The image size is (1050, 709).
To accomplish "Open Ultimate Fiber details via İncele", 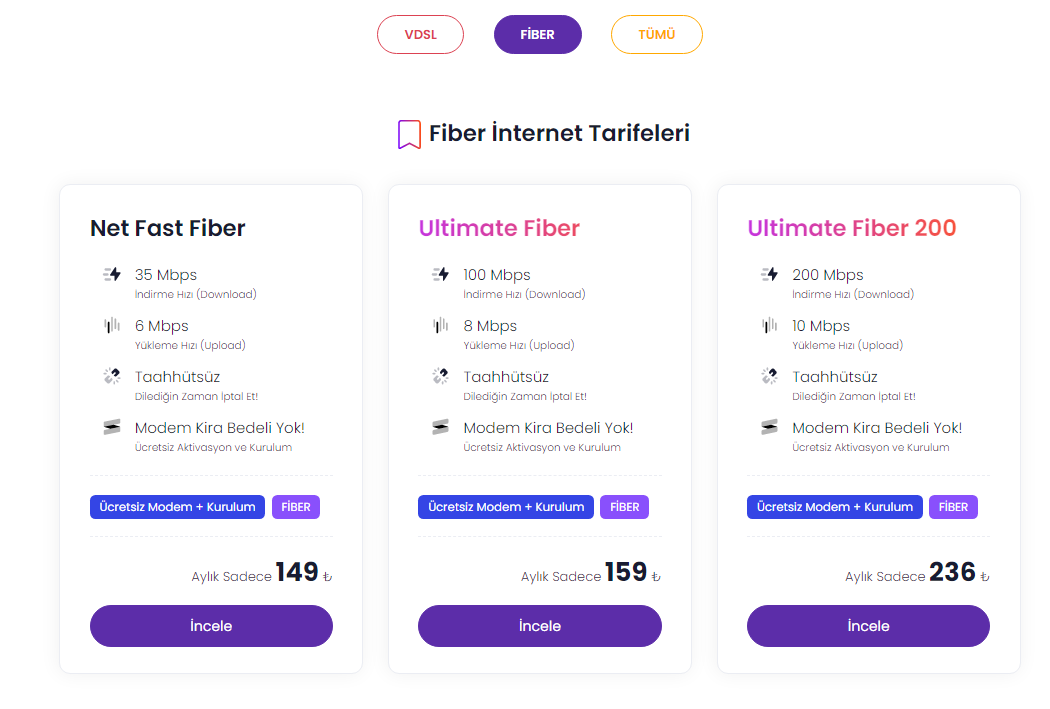I will (539, 626).
